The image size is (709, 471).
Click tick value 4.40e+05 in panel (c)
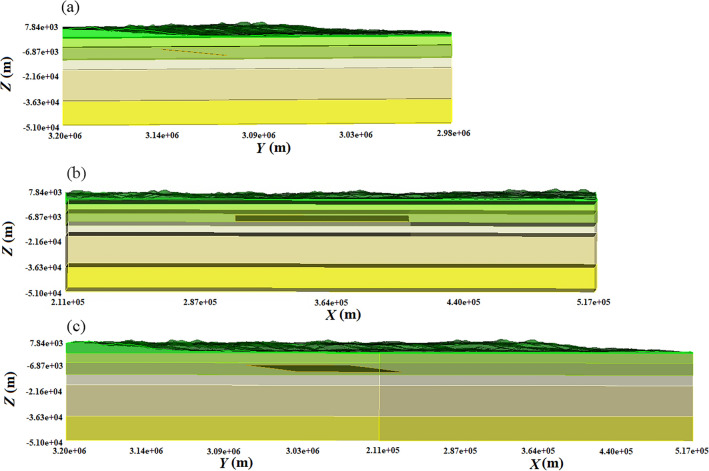(616, 451)
